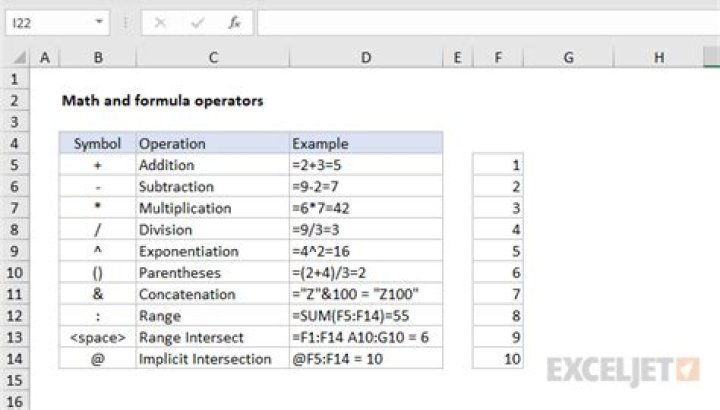The width and height of the screenshot is (720, 410).
Task: Click the 'Addition' cell
Action: pos(213,165)
